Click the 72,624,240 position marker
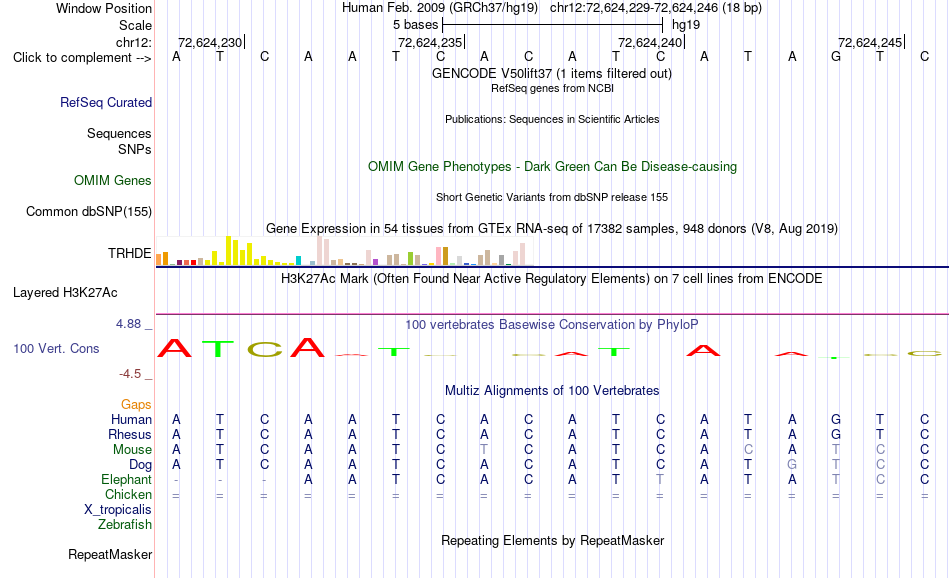The image size is (950, 578). 651,42
